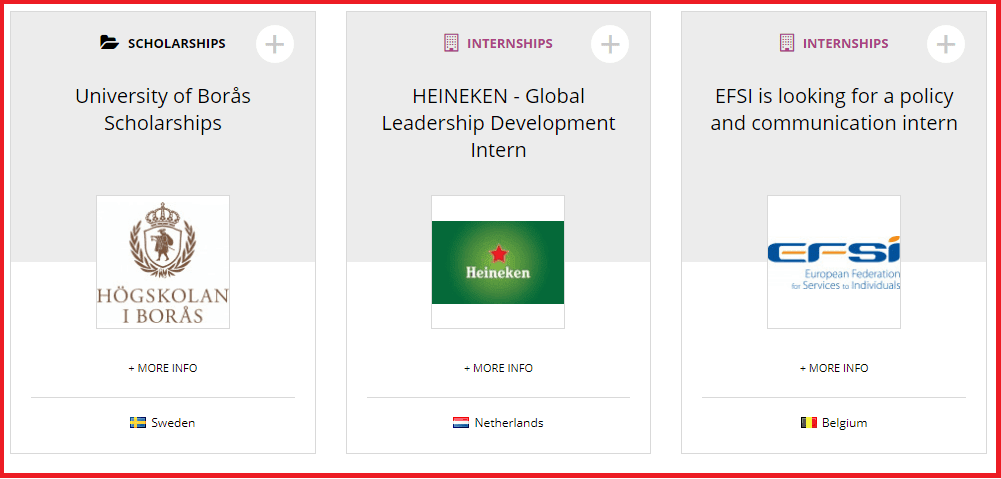The image size is (1001, 479).
Task: Click the Sweden flag icon
Action: coord(138,423)
